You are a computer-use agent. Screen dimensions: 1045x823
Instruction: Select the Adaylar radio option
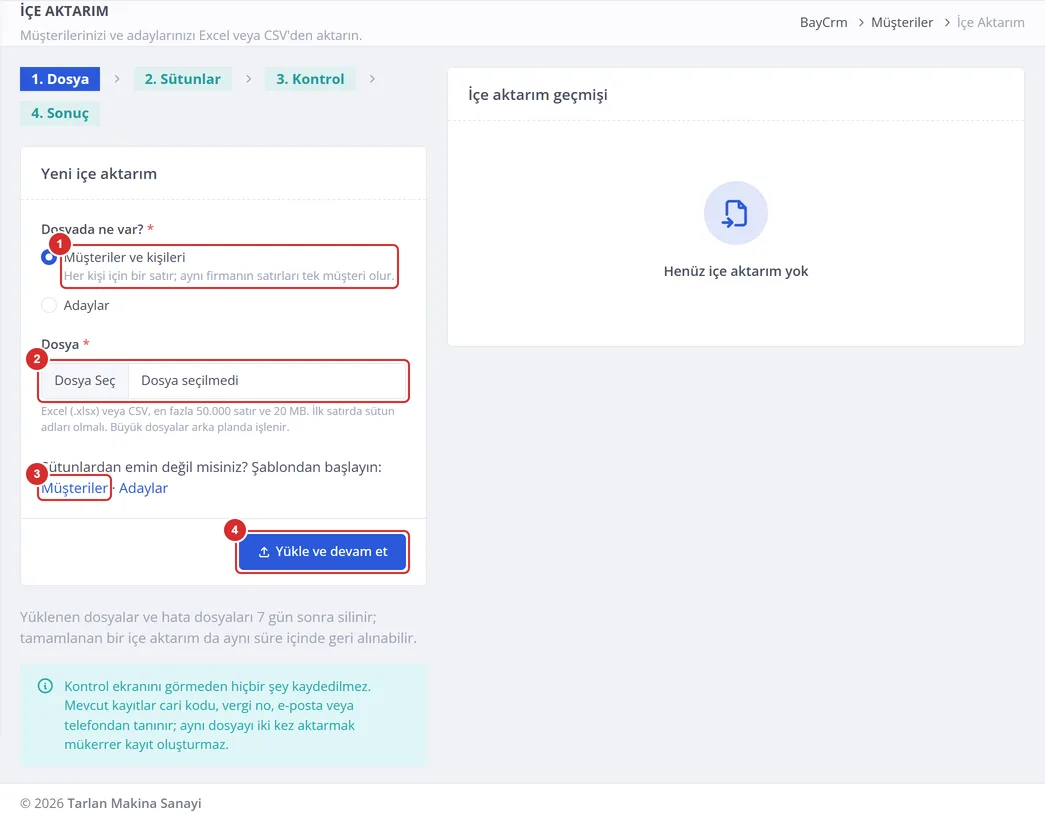[x=49, y=305]
